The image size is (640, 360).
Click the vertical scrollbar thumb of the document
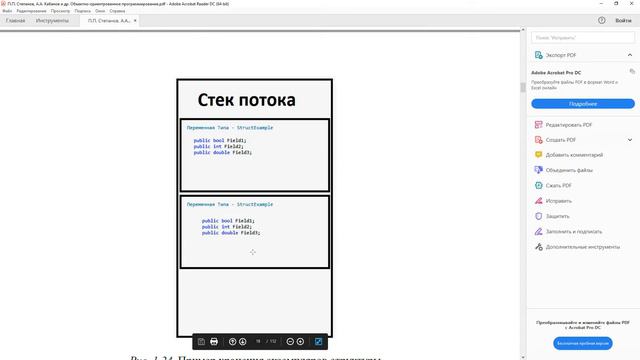(523, 87)
